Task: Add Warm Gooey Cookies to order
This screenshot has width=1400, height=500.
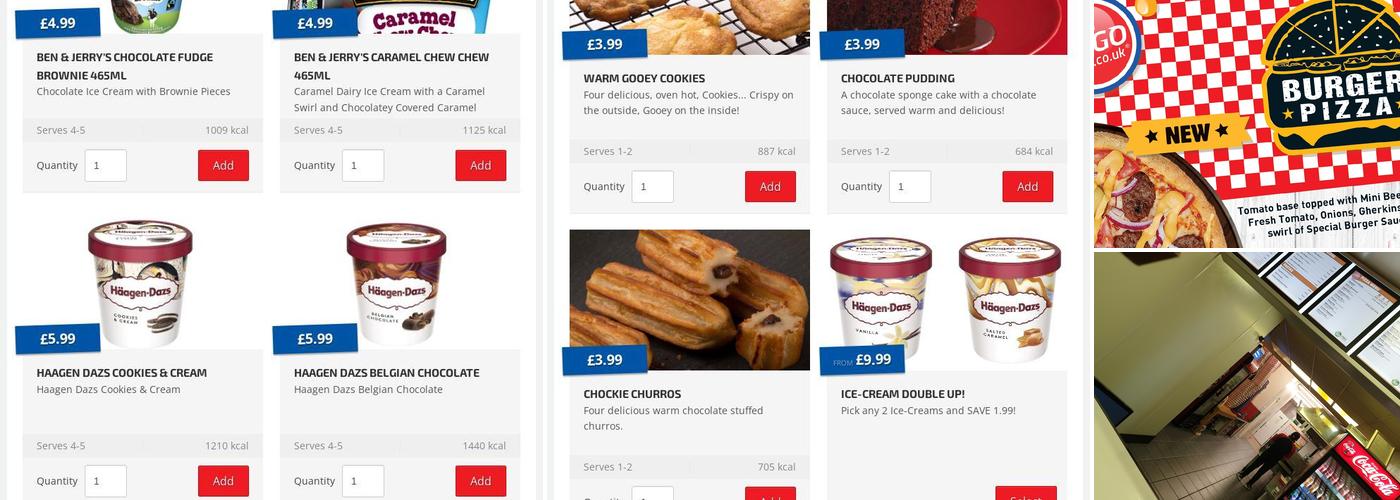Action: [x=770, y=187]
